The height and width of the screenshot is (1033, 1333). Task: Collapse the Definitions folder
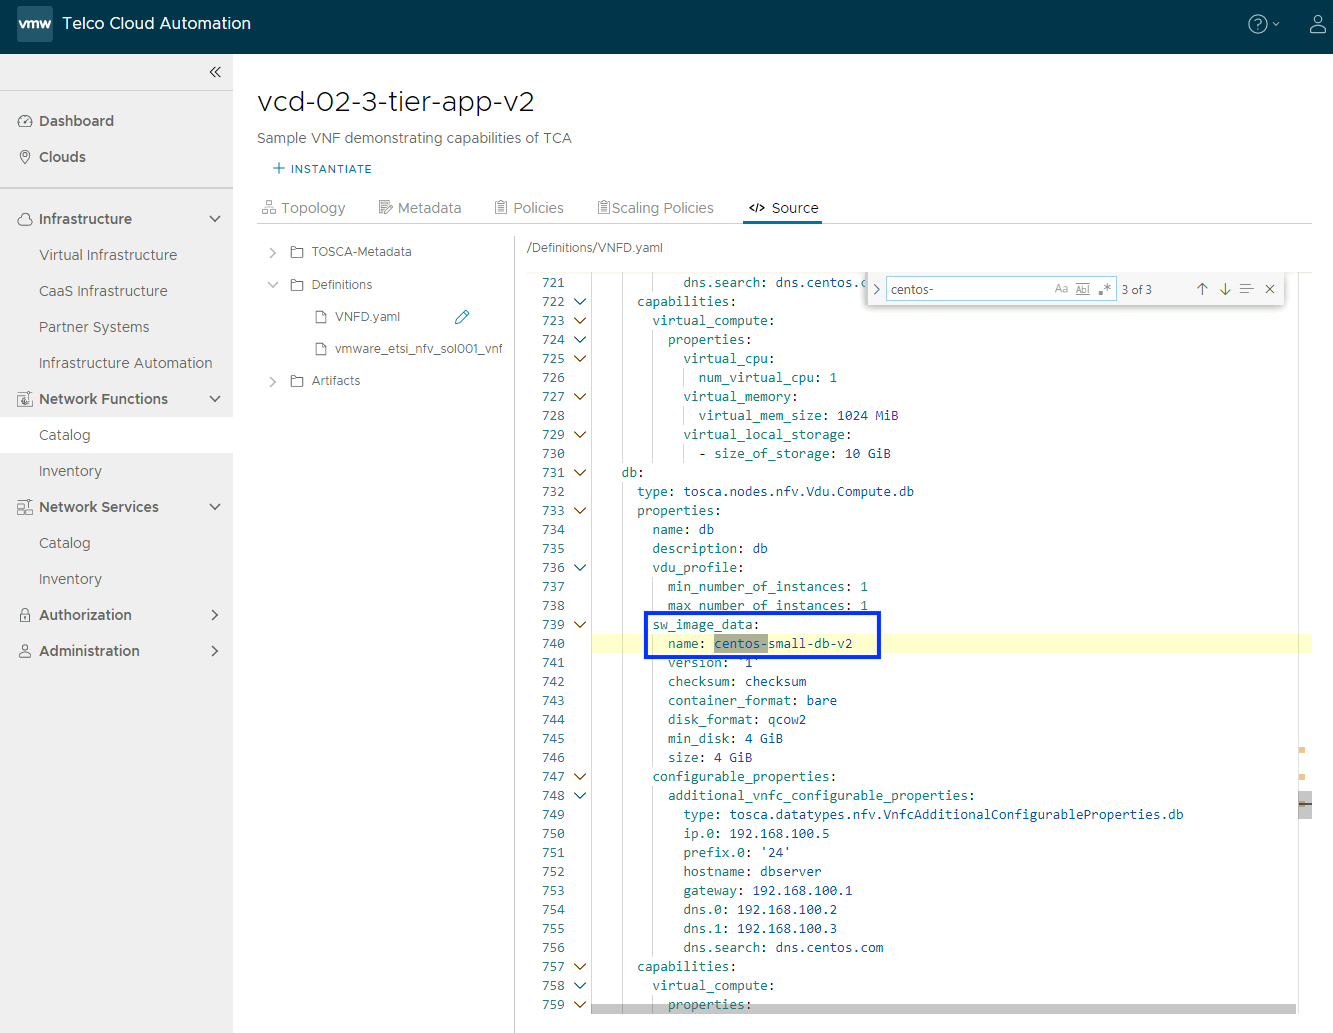point(273,285)
